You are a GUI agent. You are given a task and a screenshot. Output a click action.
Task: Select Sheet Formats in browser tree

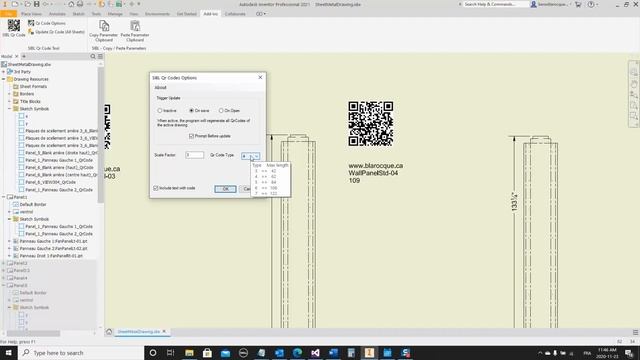(x=29, y=87)
